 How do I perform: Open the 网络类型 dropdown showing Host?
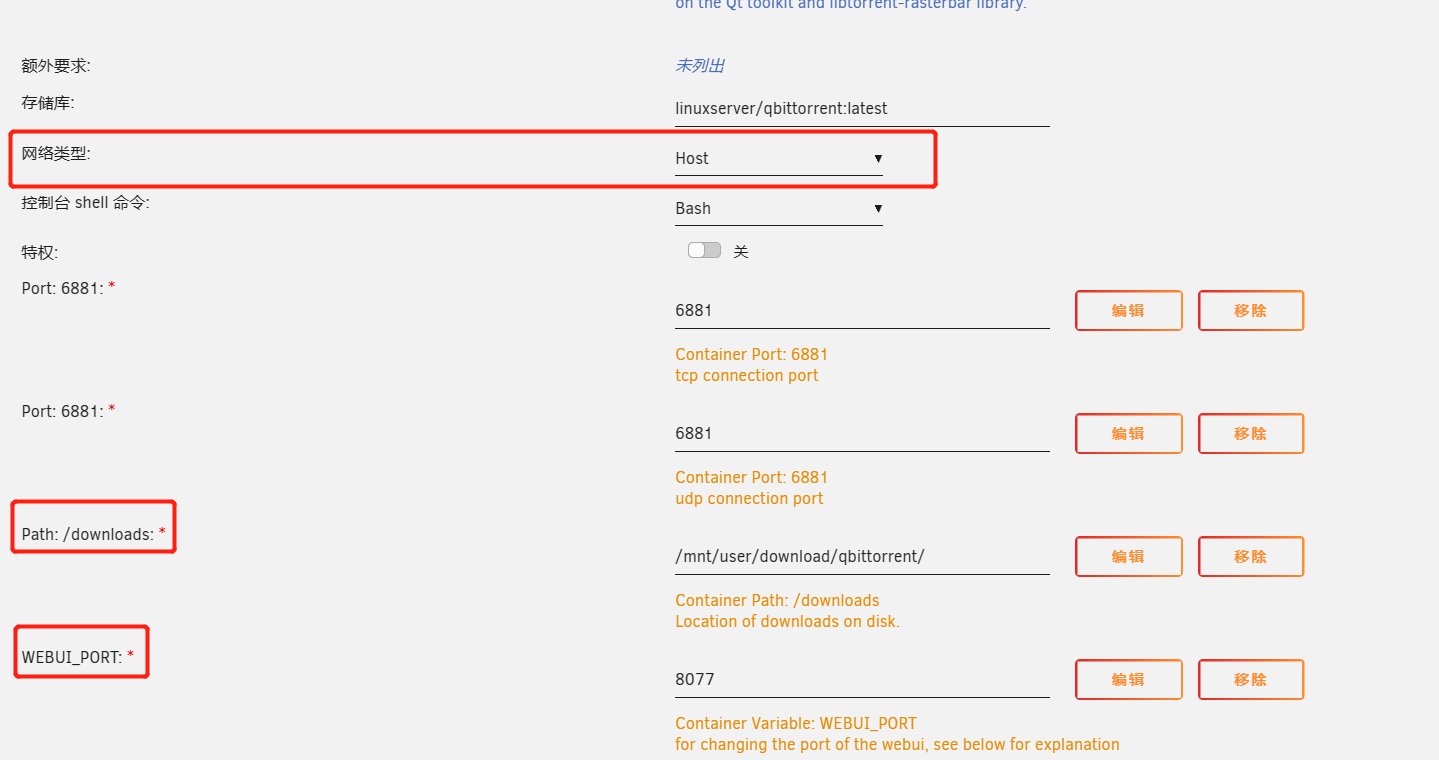click(x=778, y=158)
